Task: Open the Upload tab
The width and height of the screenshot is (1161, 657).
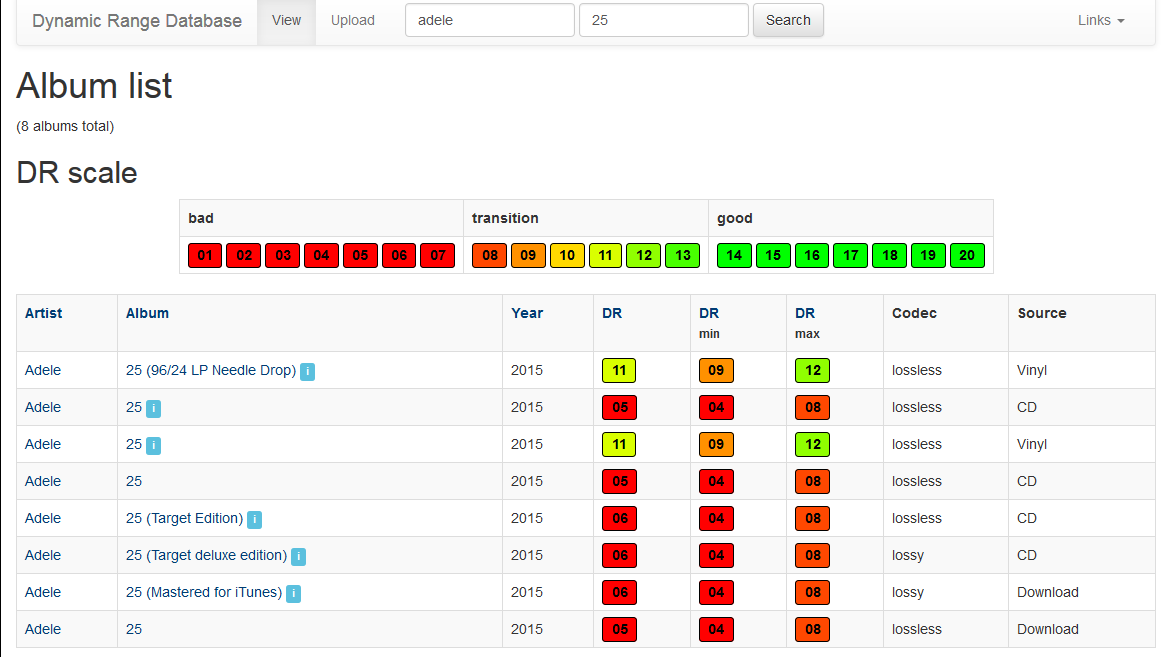Action: tap(352, 20)
